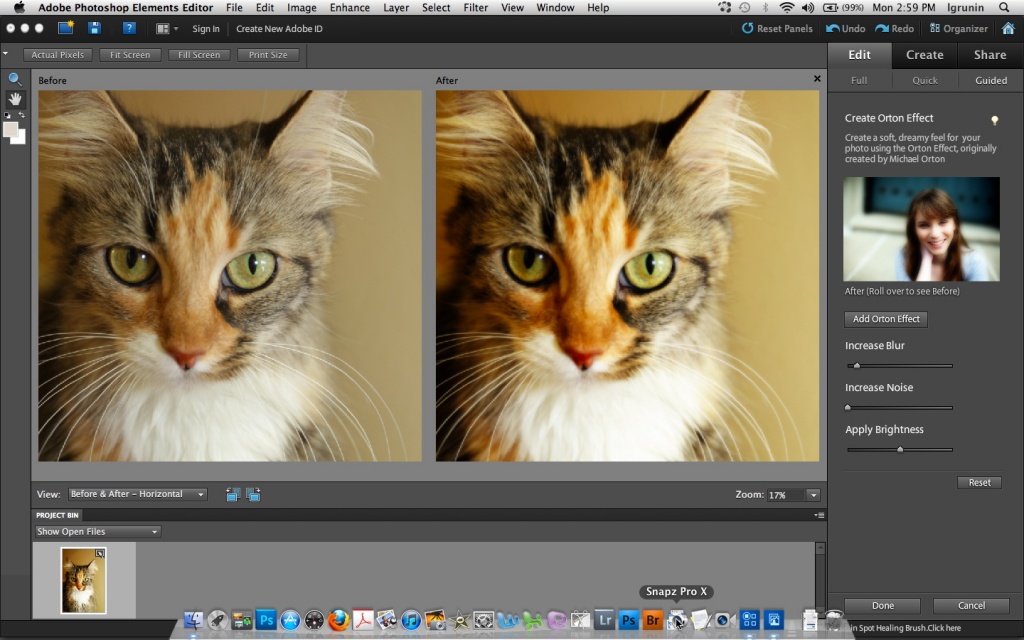Select the Hand tool
Viewport: 1024px width, 640px height.
coord(14,99)
